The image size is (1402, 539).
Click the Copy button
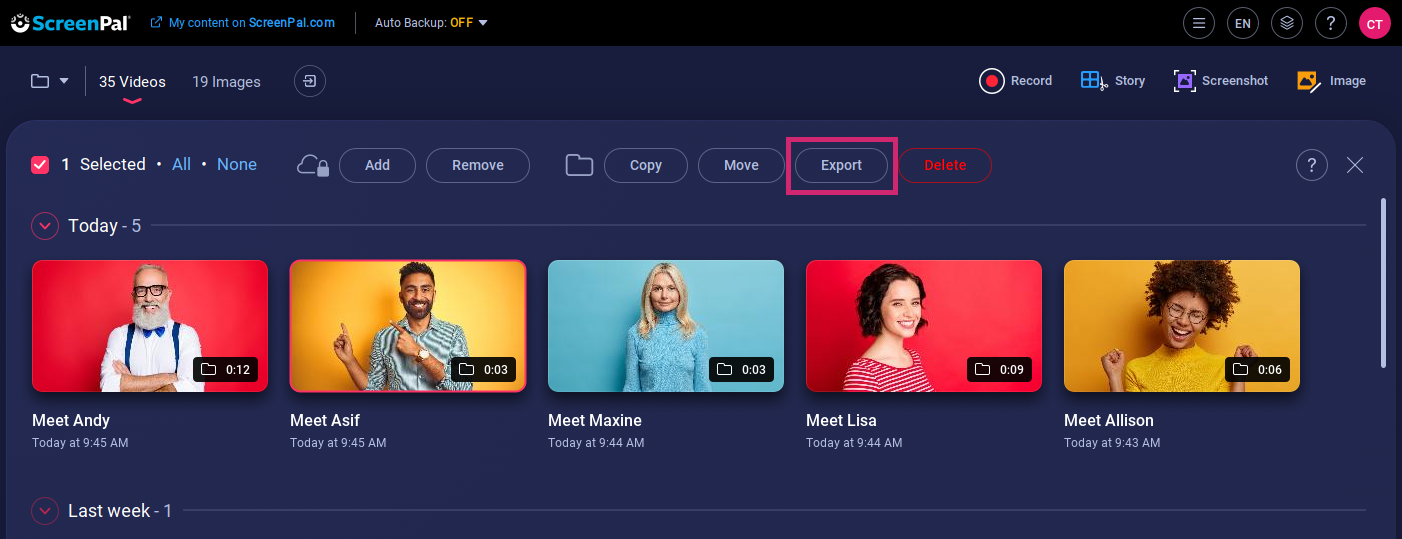[646, 165]
